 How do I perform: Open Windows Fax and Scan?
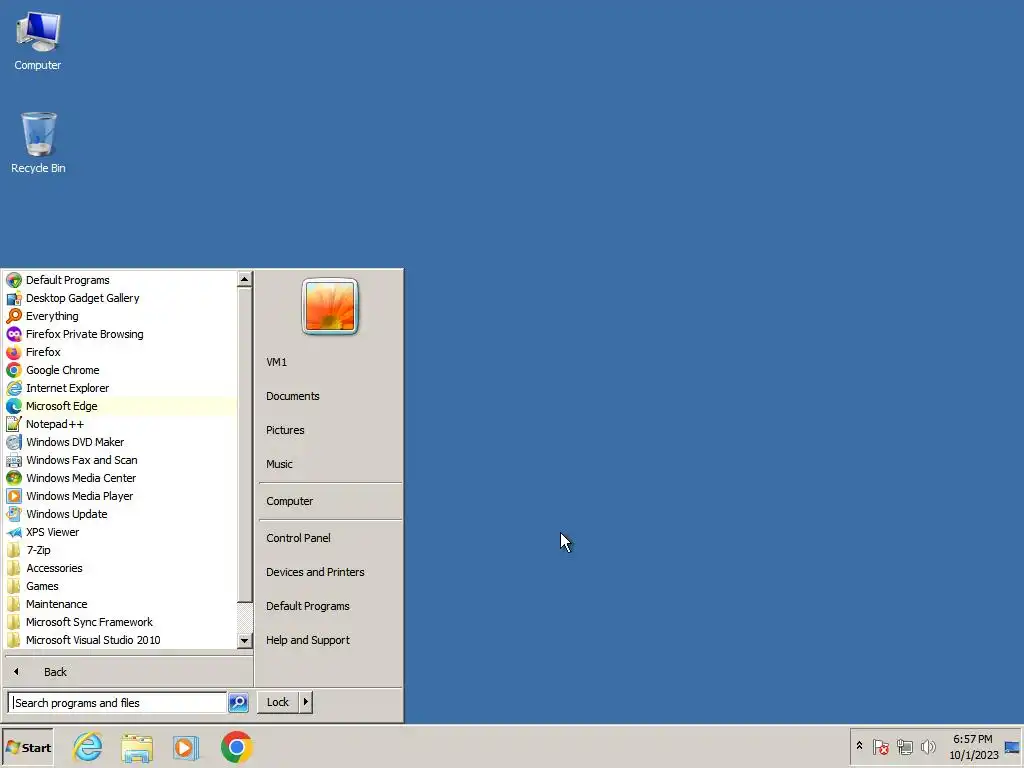click(x=121, y=460)
